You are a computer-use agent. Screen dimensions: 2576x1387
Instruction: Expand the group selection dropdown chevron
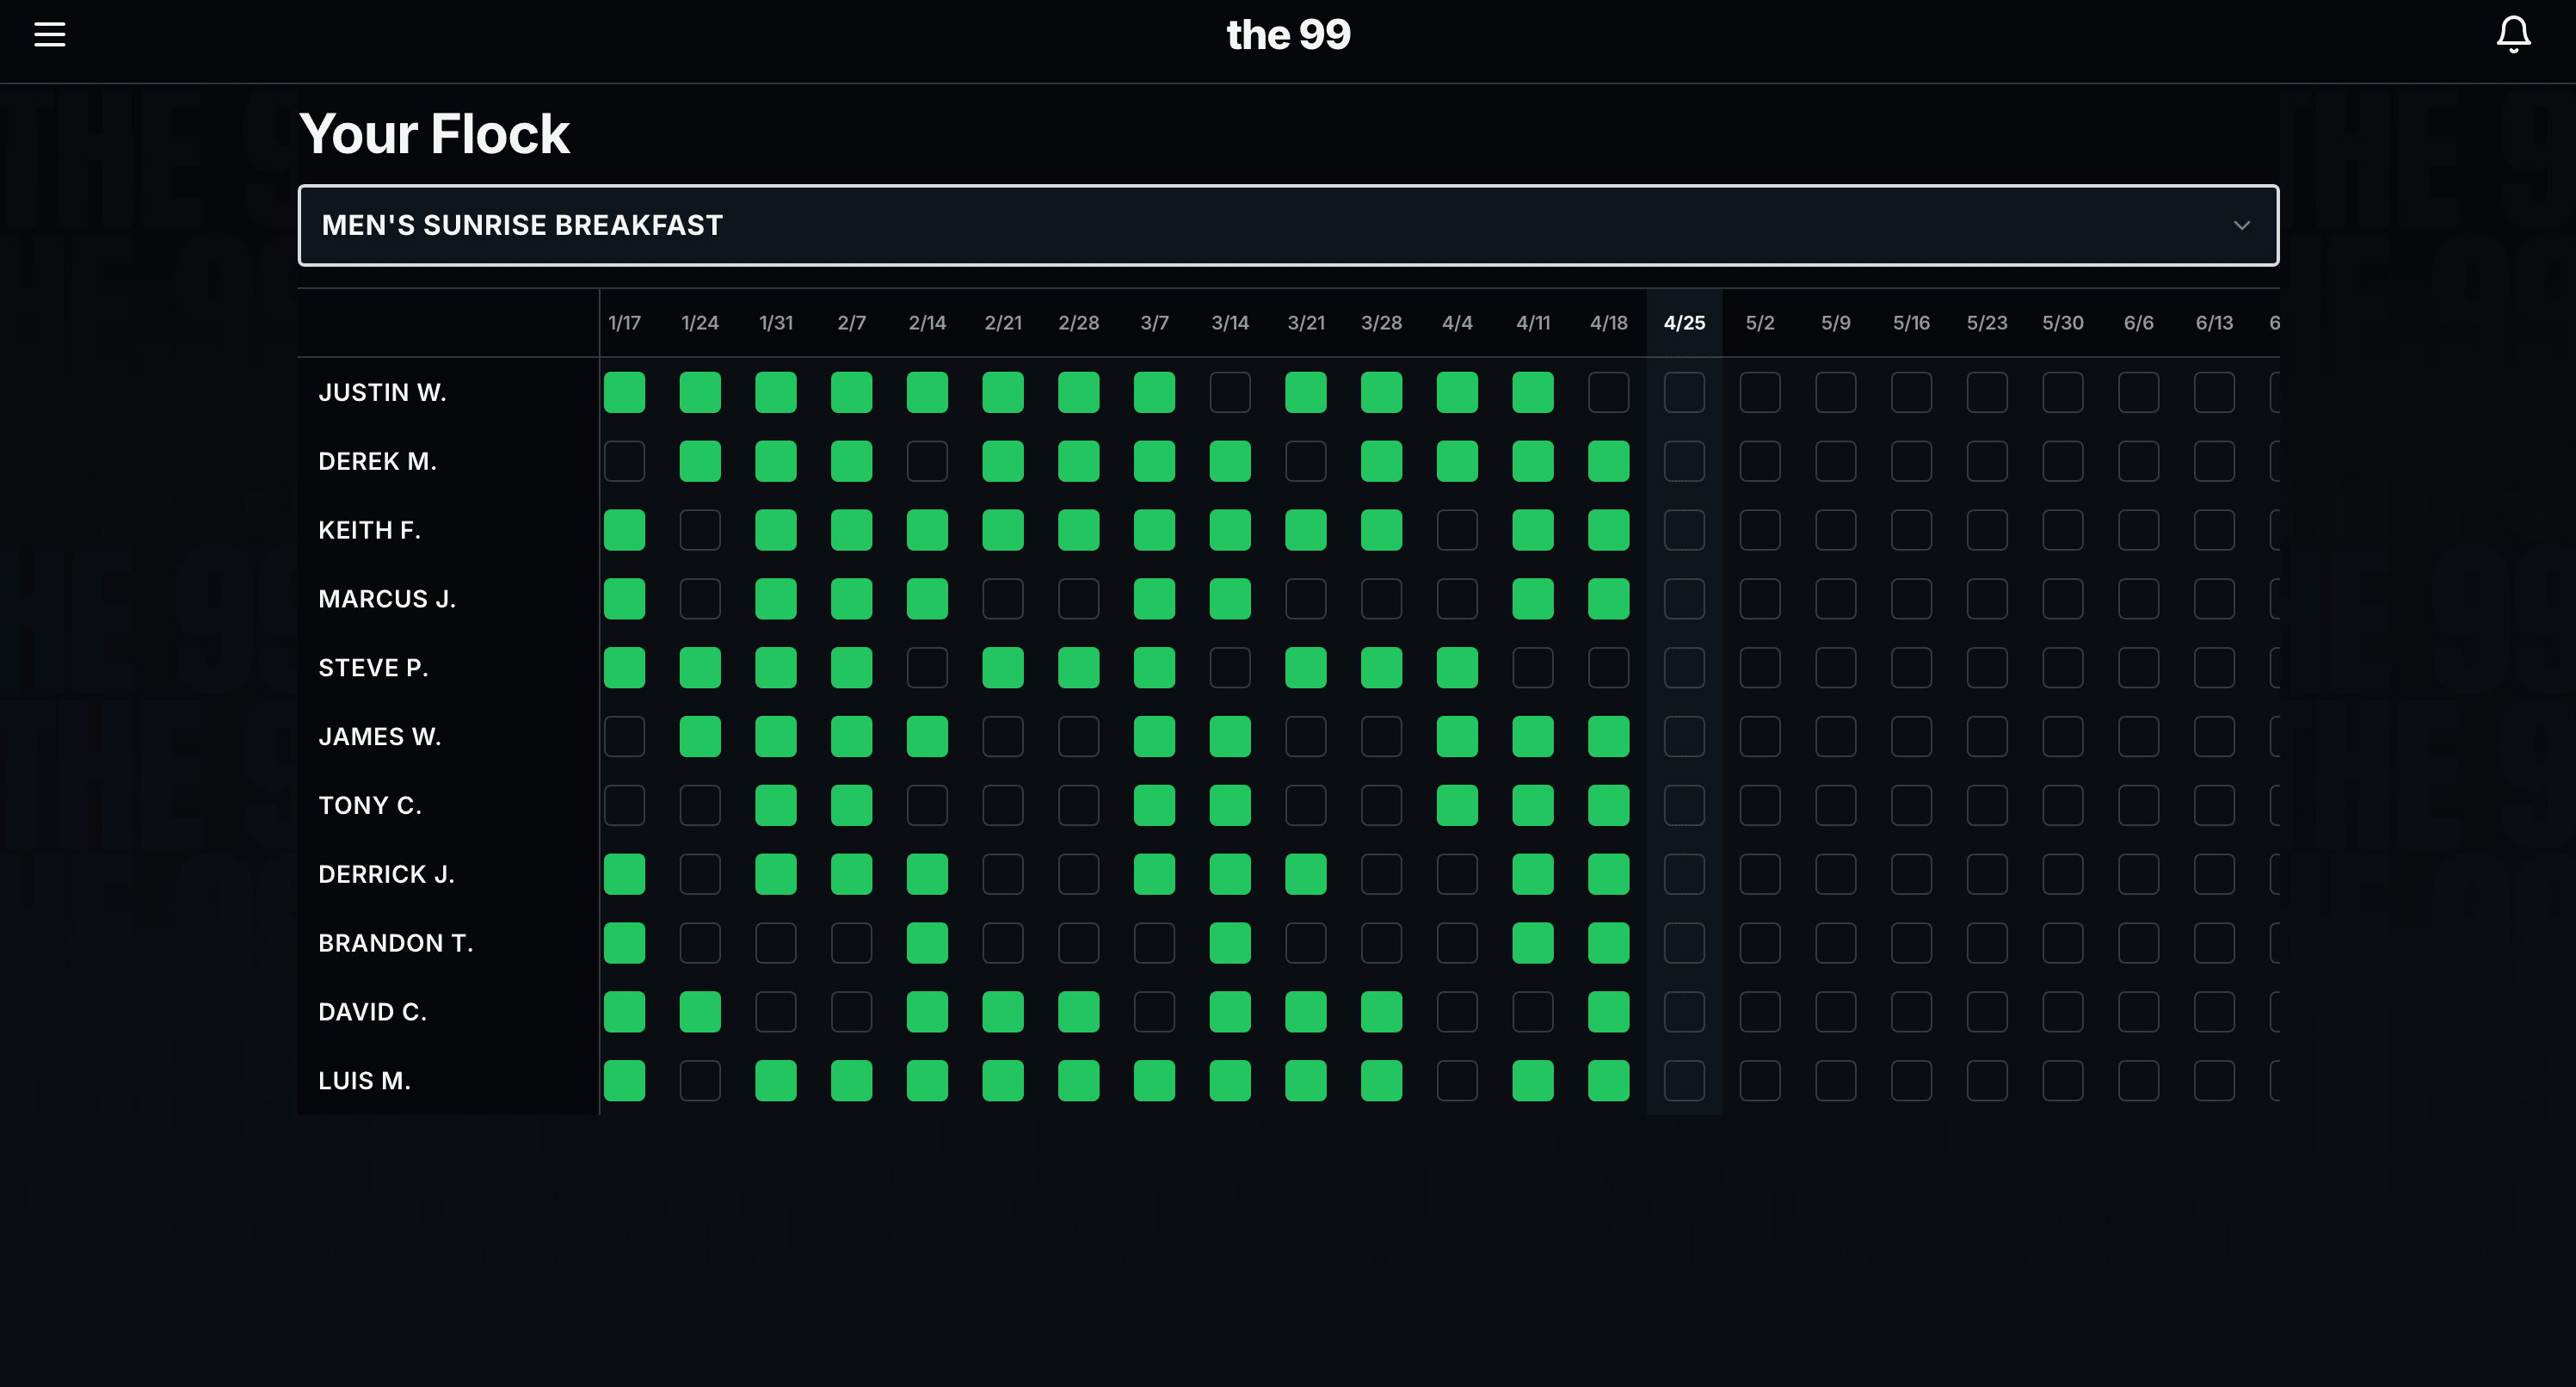2243,225
